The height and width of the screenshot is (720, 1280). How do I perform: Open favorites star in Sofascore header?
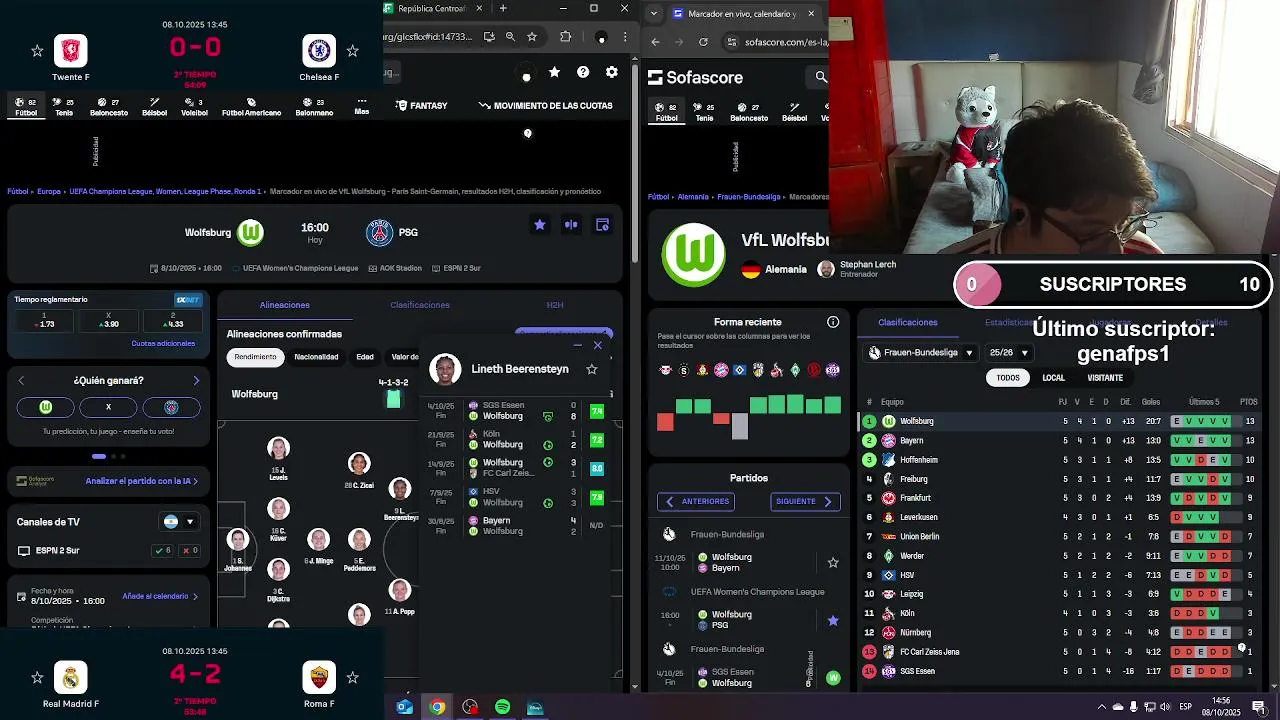pyautogui.click(x=554, y=72)
